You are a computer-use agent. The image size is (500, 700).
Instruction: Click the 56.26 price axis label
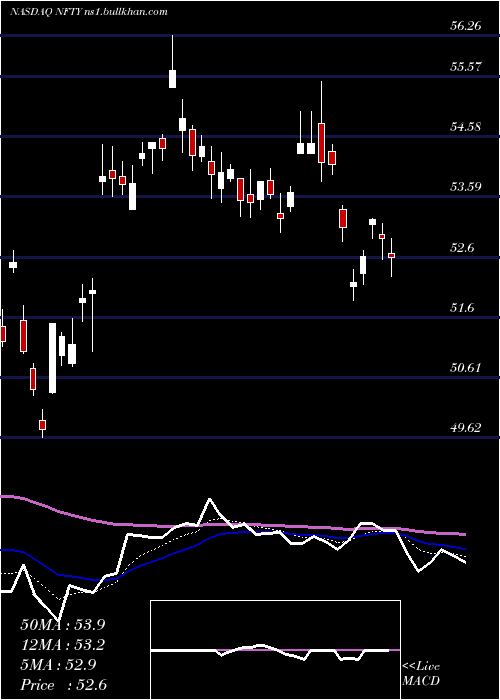pos(466,26)
